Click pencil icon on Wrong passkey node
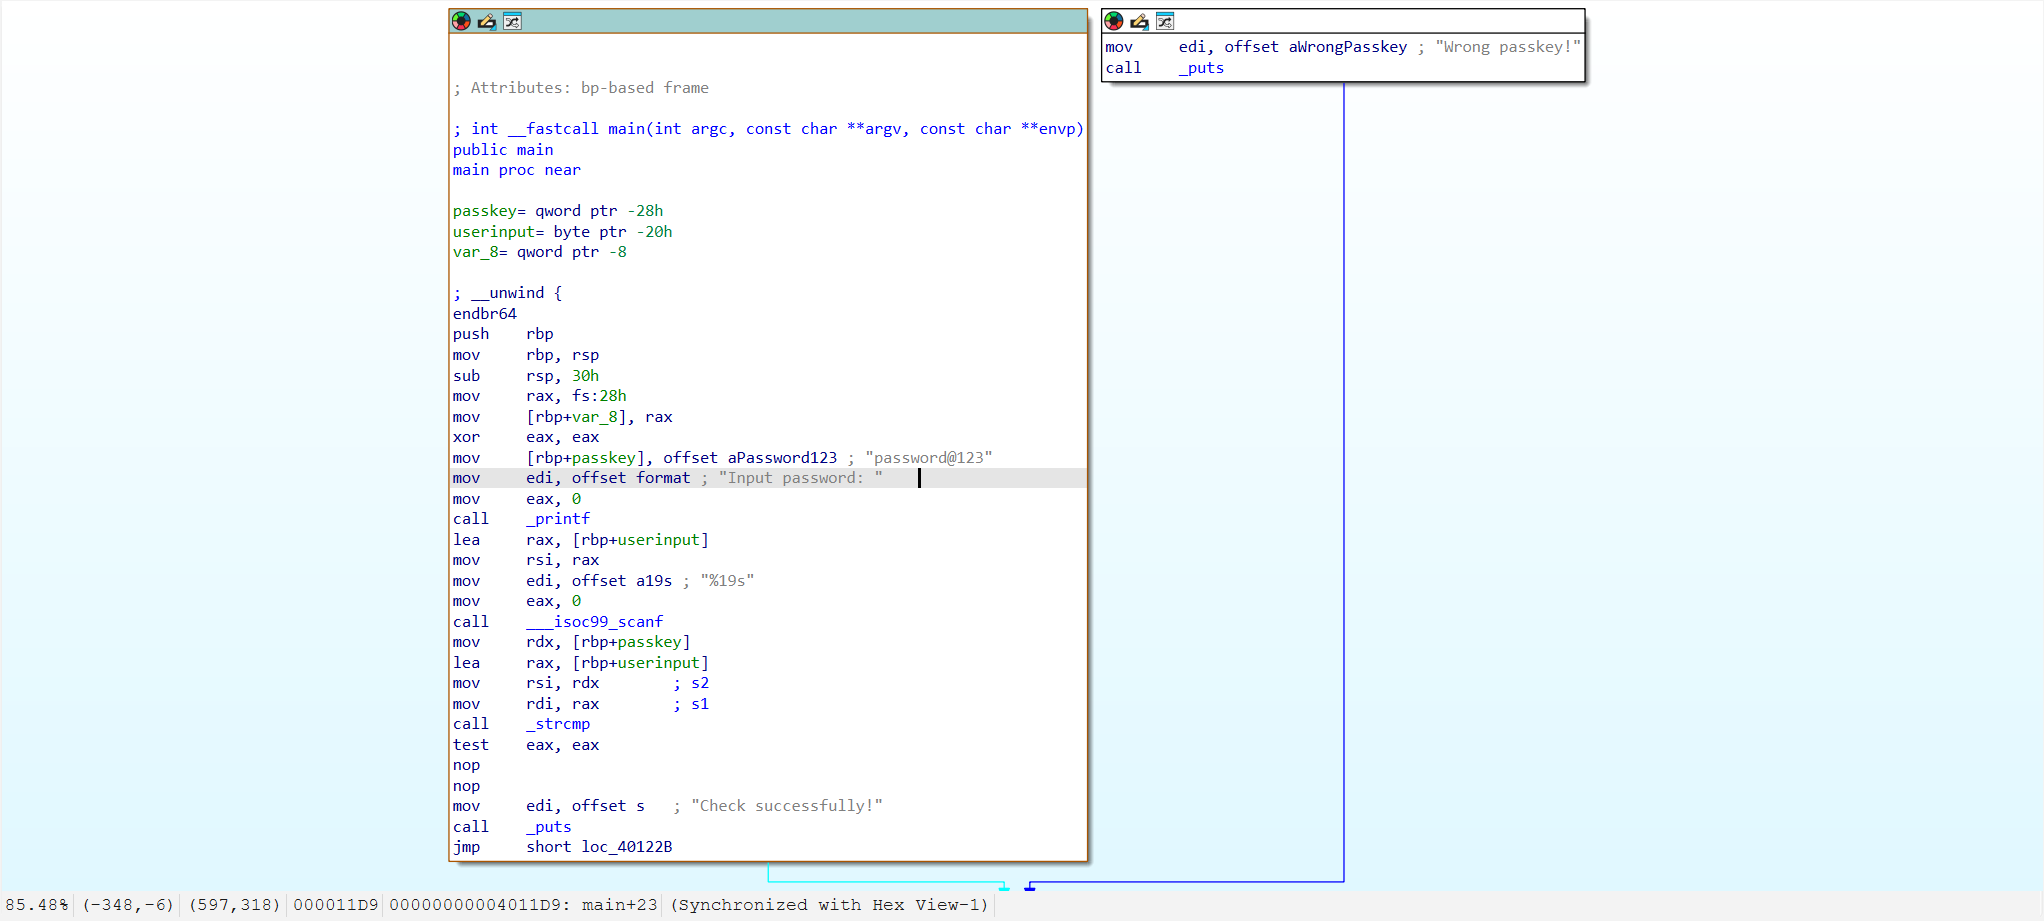 [1139, 21]
